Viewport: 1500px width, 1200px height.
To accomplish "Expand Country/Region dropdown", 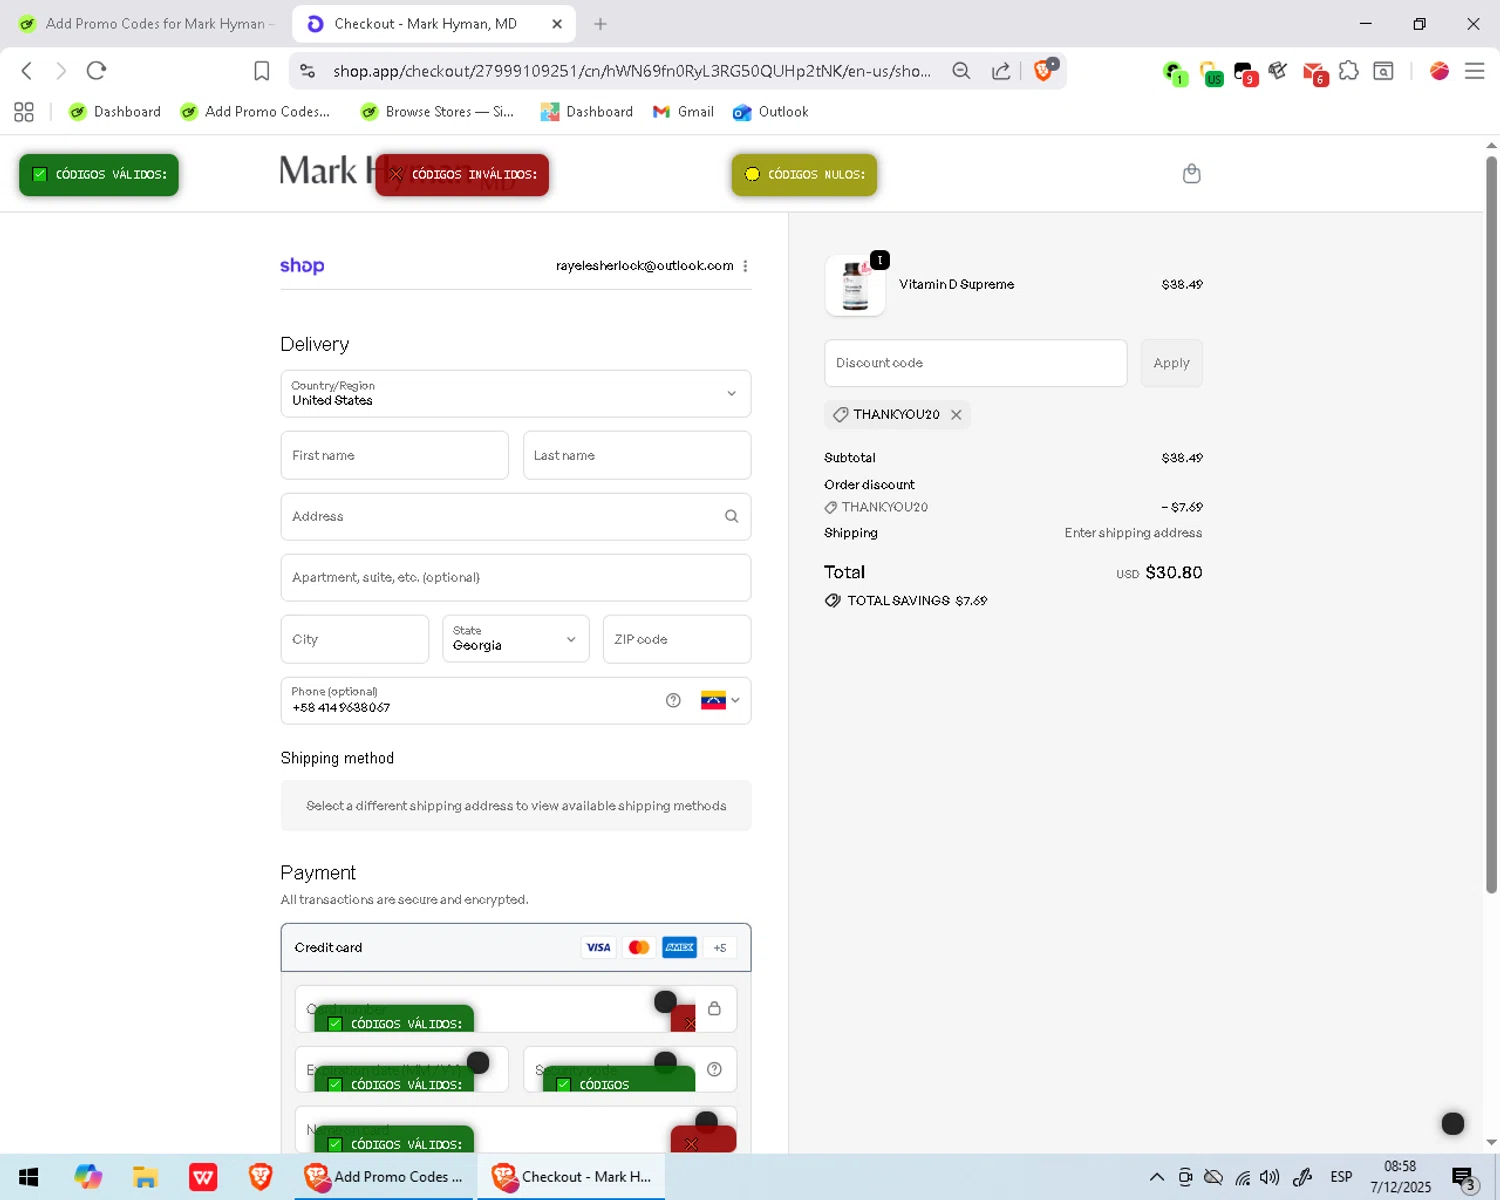I will pos(516,394).
